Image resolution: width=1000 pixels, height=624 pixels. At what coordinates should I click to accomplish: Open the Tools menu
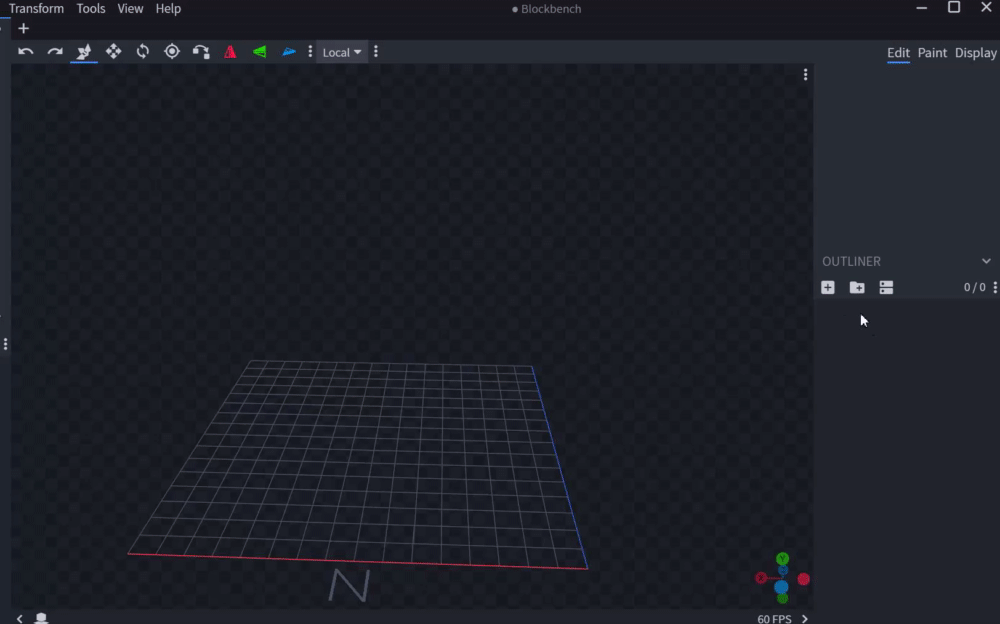91,8
